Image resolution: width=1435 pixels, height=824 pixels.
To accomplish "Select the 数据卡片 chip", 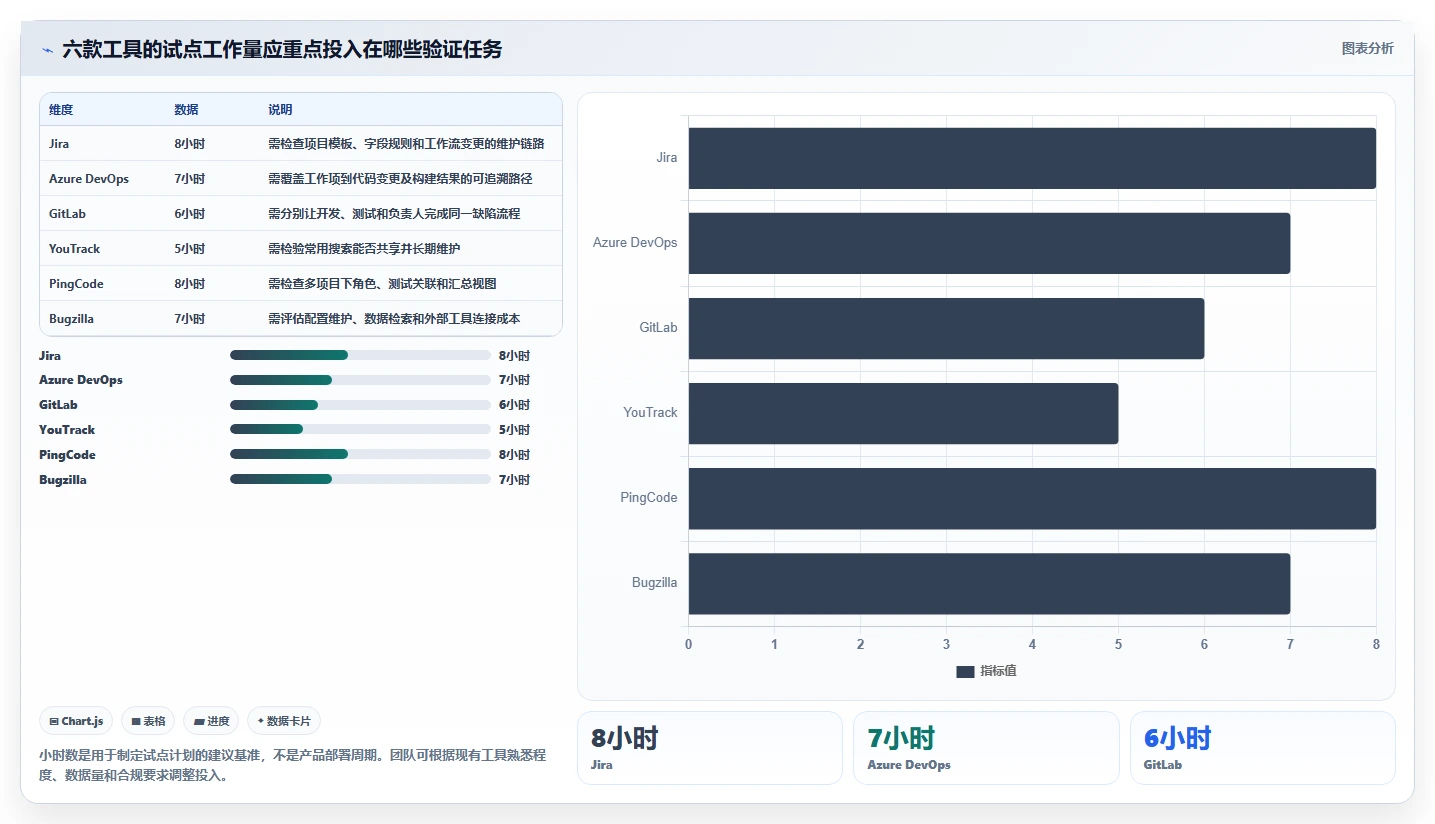I will pos(284,721).
